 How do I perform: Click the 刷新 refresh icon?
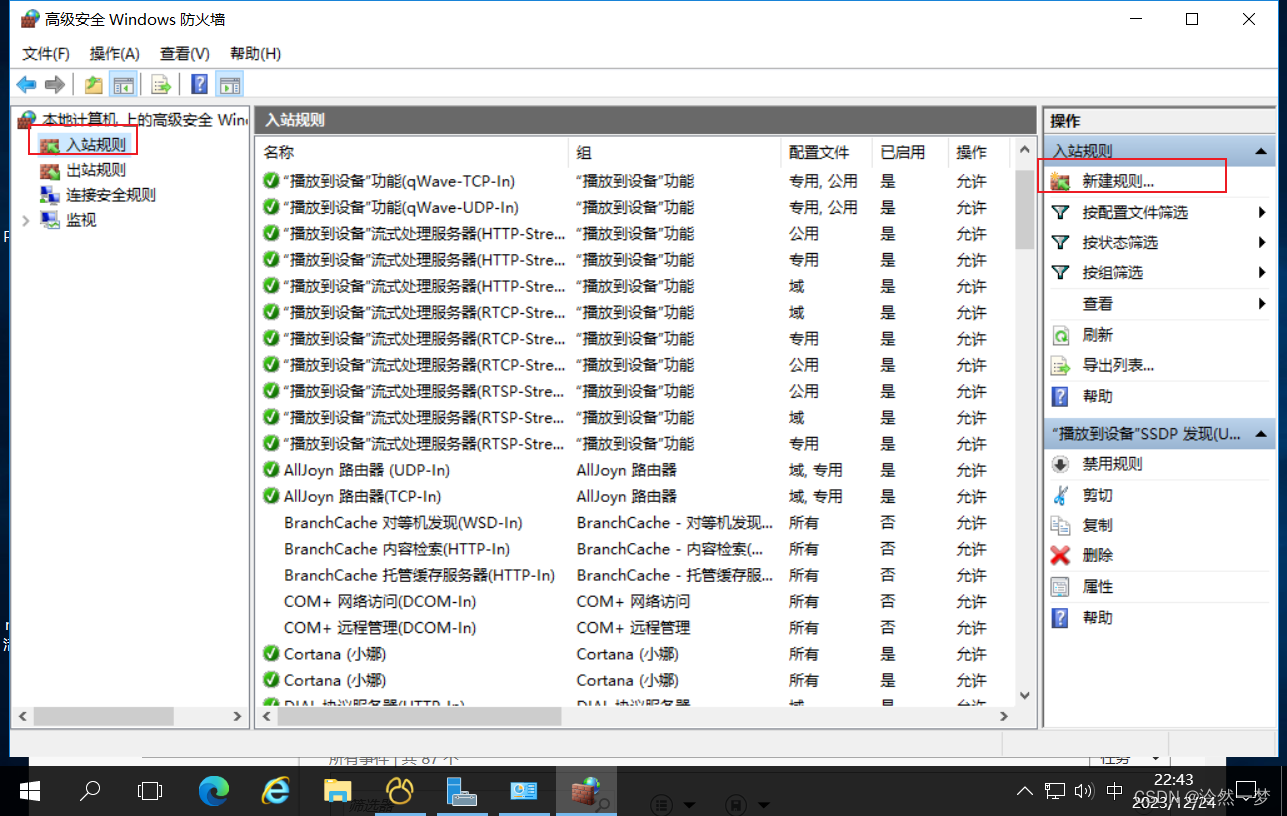[x=1062, y=335]
